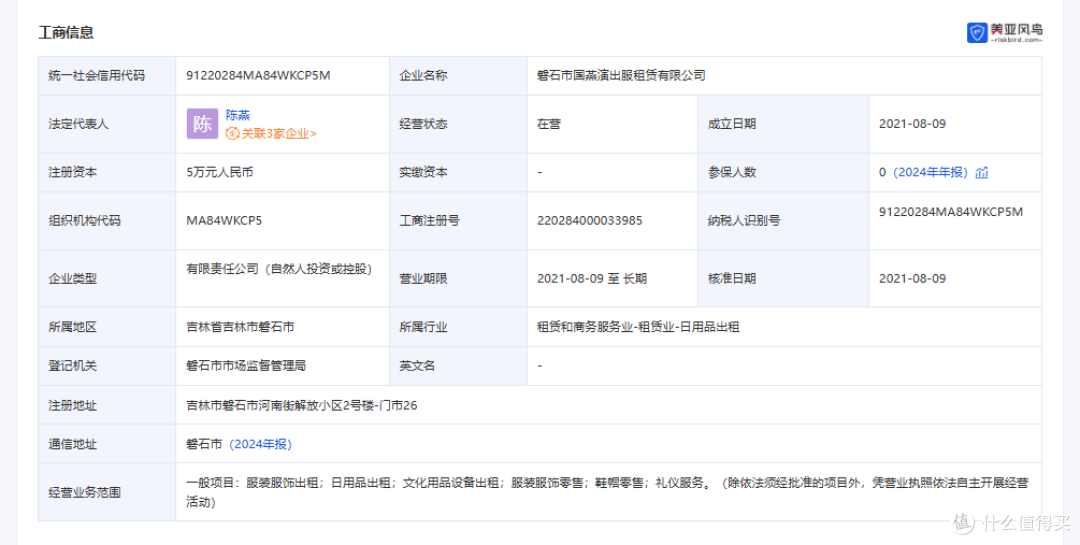This screenshot has width=1080, height=545.
Task: Click the 注册地址 label cell
Action: click(107, 405)
